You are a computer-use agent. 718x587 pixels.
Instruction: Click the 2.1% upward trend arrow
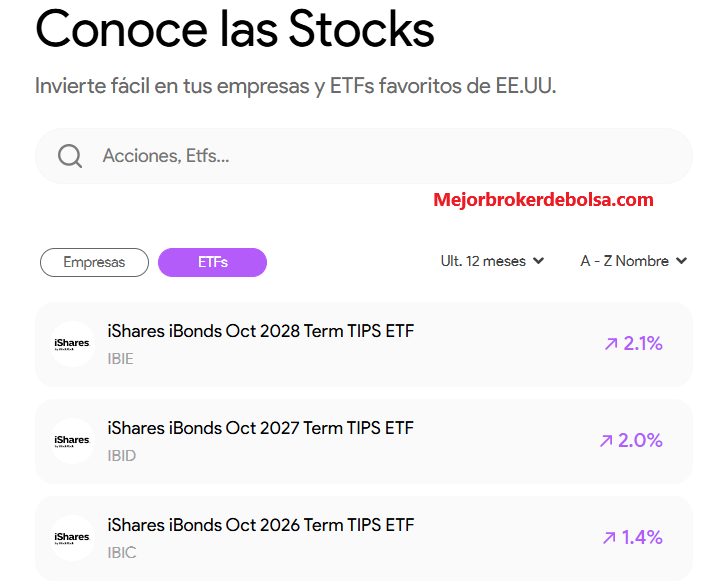tap(611, 344)
